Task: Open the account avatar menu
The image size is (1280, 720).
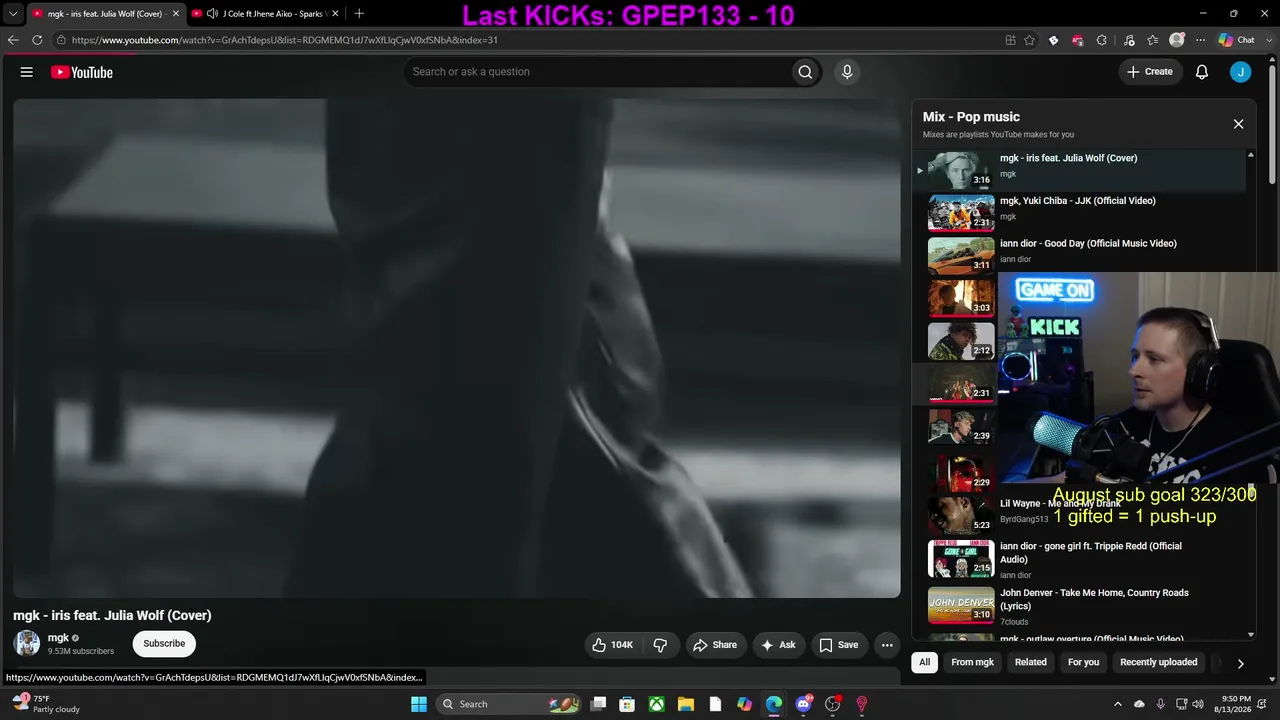Action: pos(1240,72)
